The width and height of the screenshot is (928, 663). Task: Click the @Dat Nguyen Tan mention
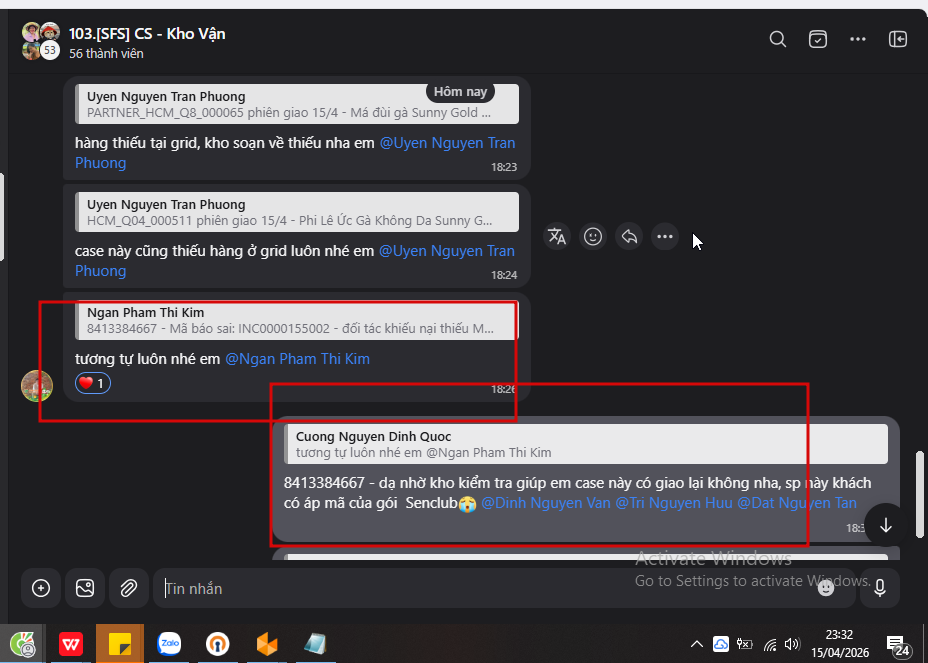pos(797,503)
